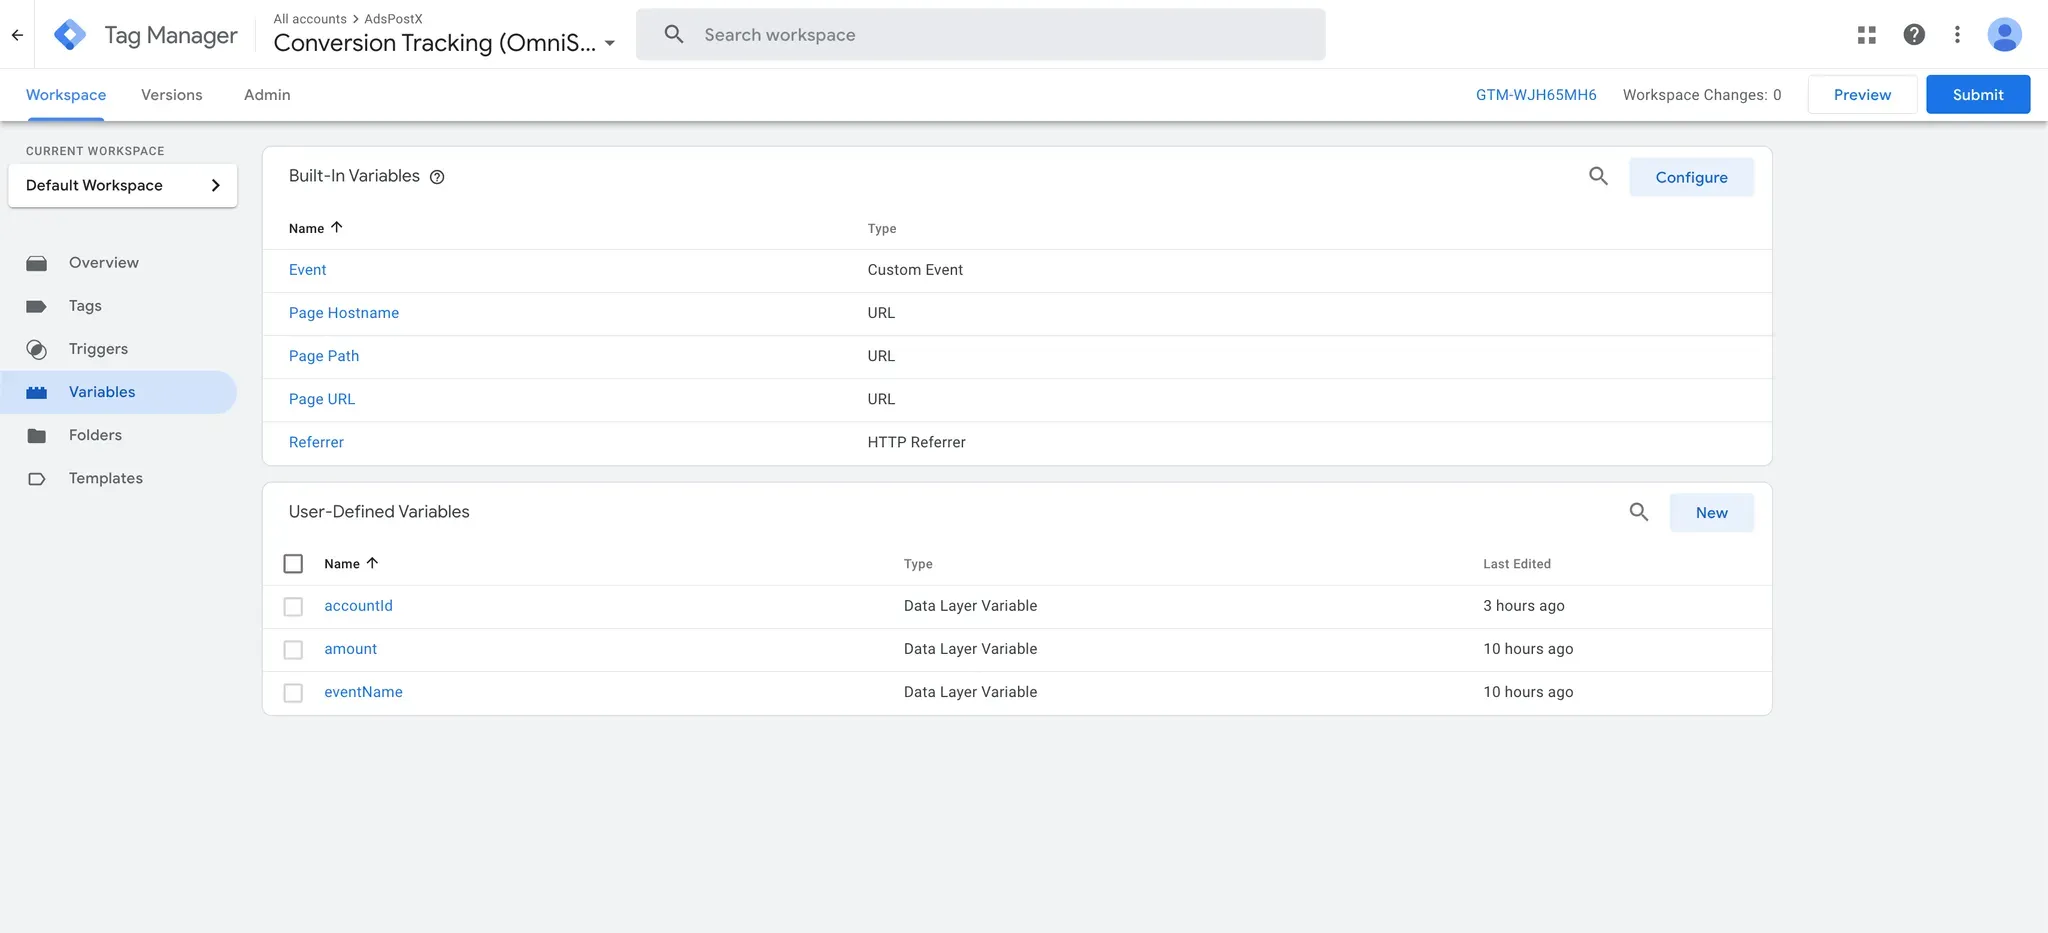Search within Built-In Variables

(1598, 177)
